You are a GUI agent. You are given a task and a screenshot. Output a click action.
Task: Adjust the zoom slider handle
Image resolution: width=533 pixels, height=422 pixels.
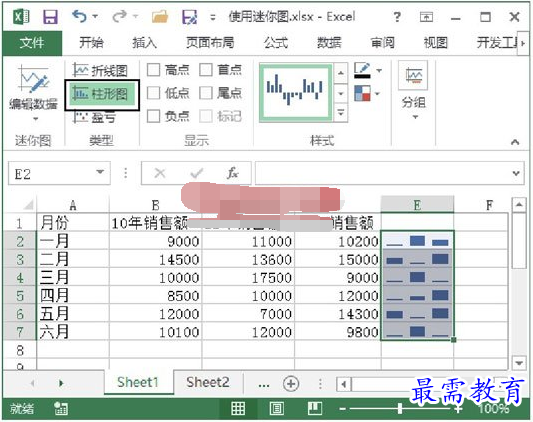(400, 408)
